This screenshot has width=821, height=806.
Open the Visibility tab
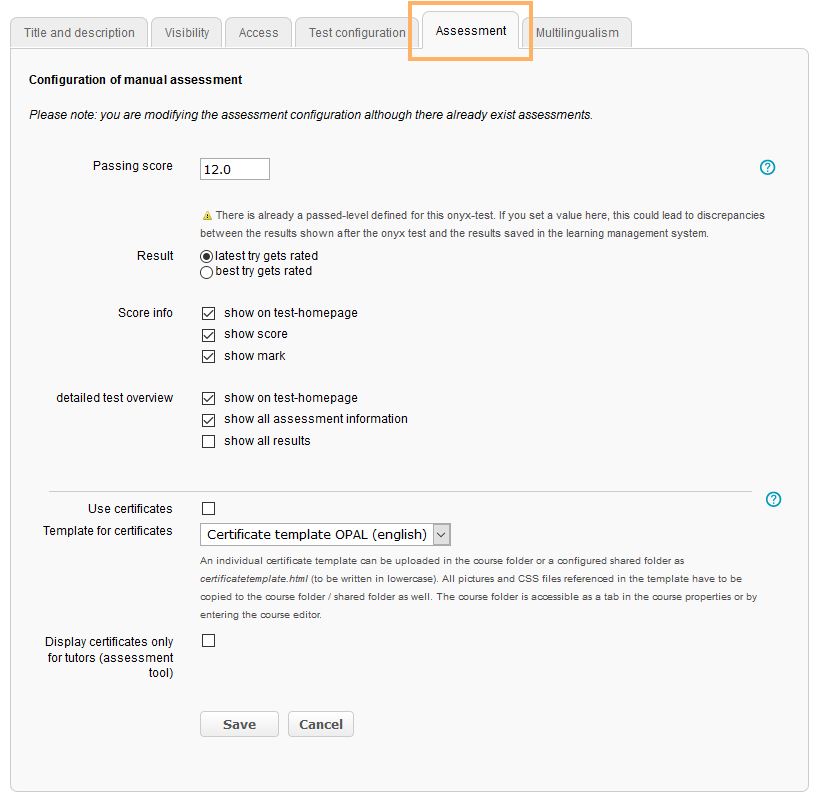(x=187, y=33)
